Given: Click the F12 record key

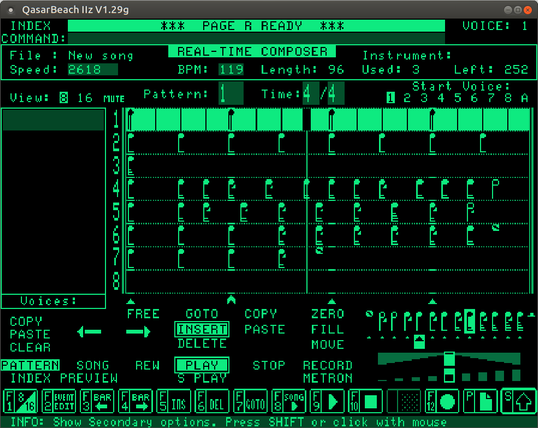Looking at the screenshot, I should 442,401.
